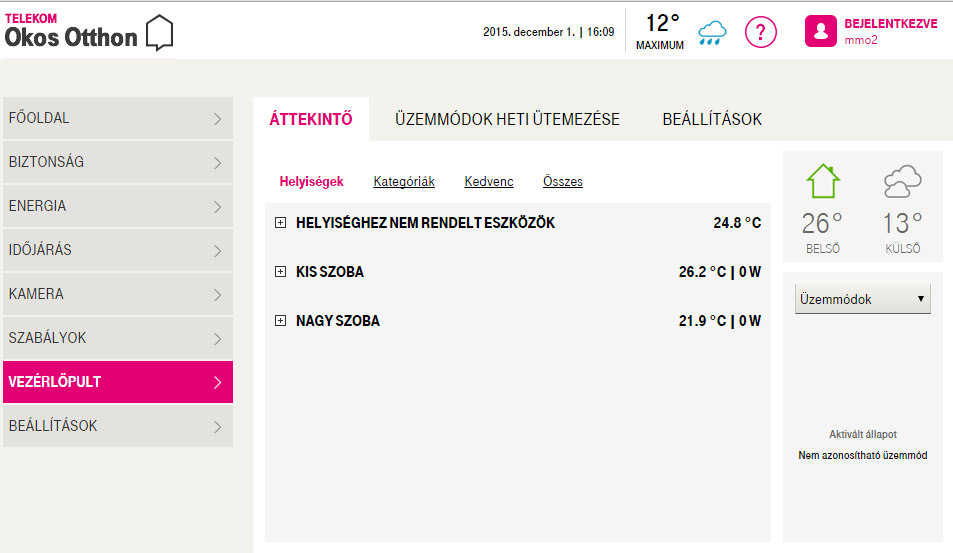Show all devices via Összes link
Image resolution: width=953 pixels, height=553 pixels.
562,182
